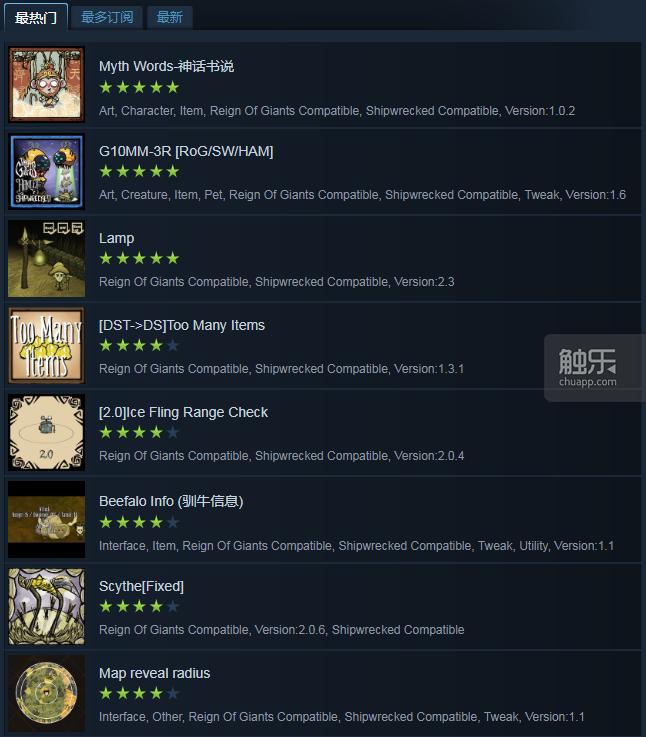The image size is (646, 737).
Task: Click the [2.0]Ice Fling Range Check title
Action: (x=183, y=412)
